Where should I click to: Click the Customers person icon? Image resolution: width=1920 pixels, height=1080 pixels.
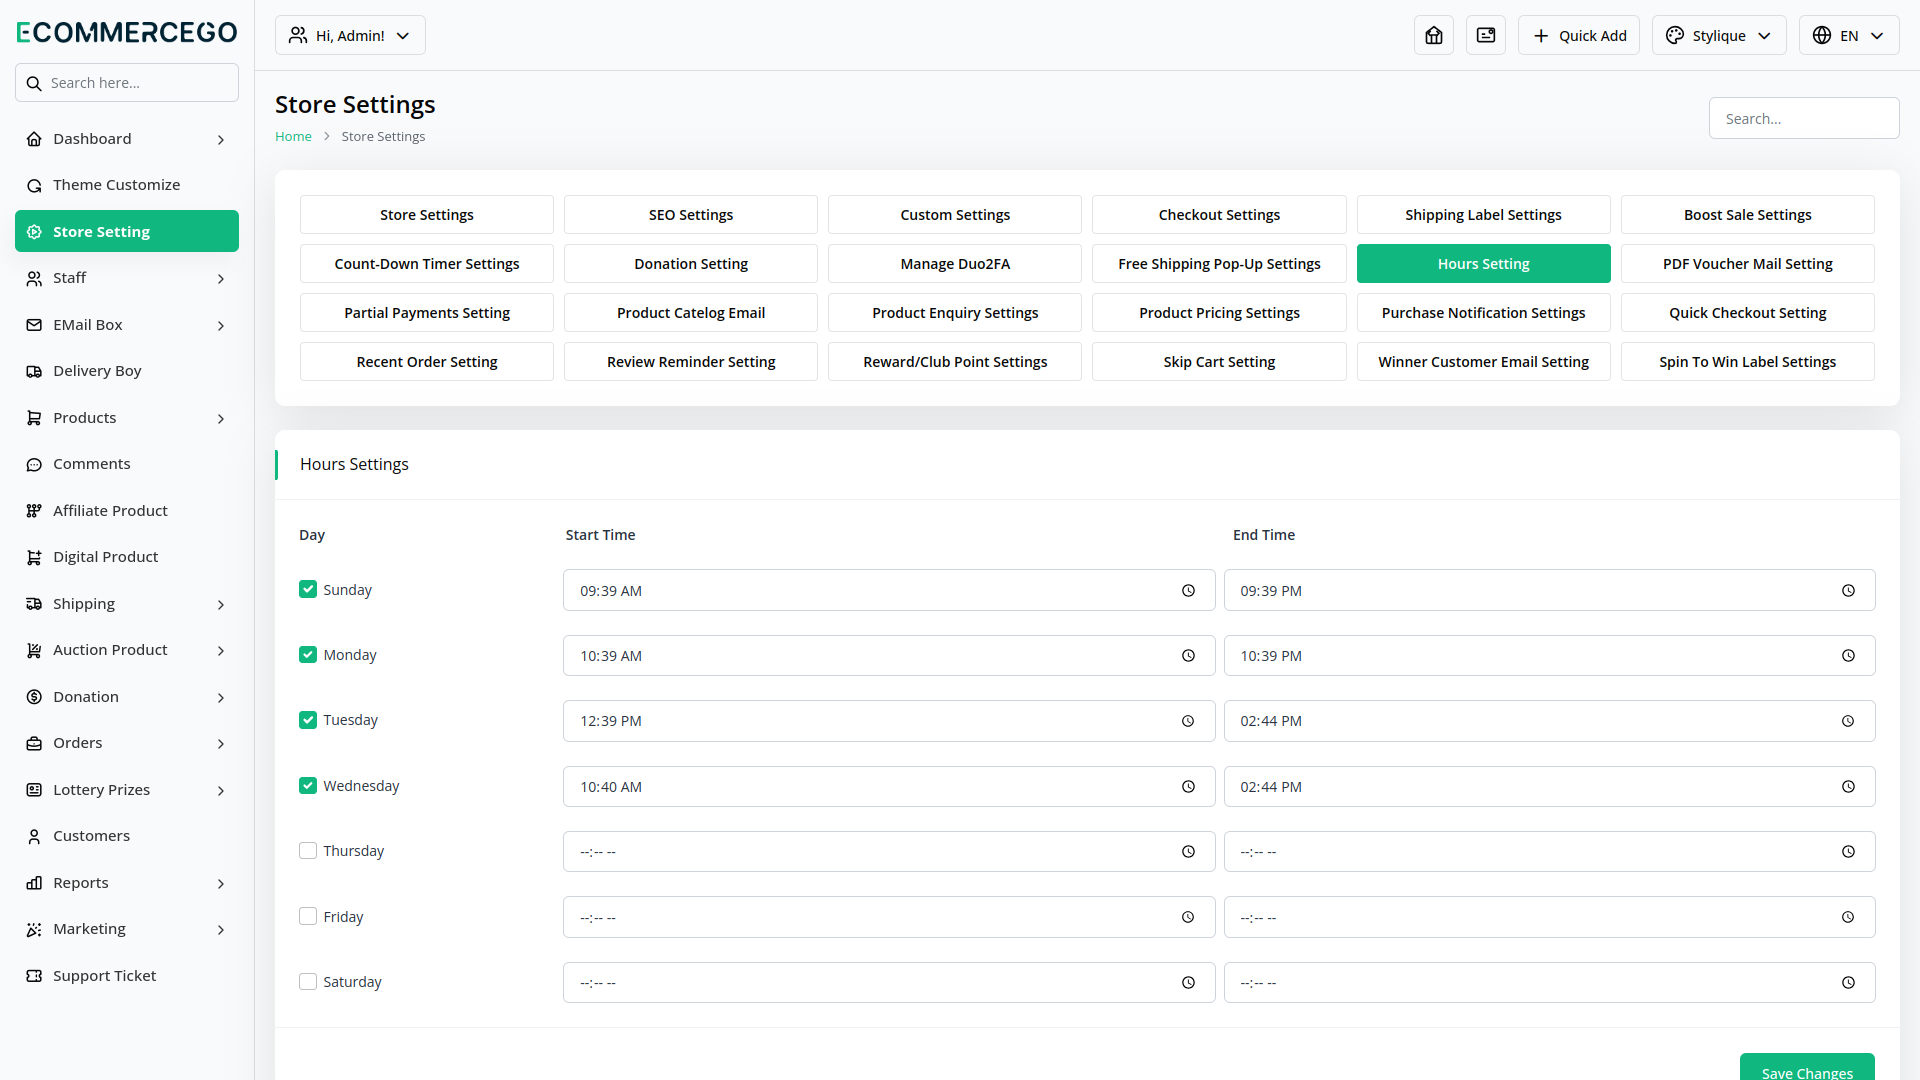tap(34, 836)
